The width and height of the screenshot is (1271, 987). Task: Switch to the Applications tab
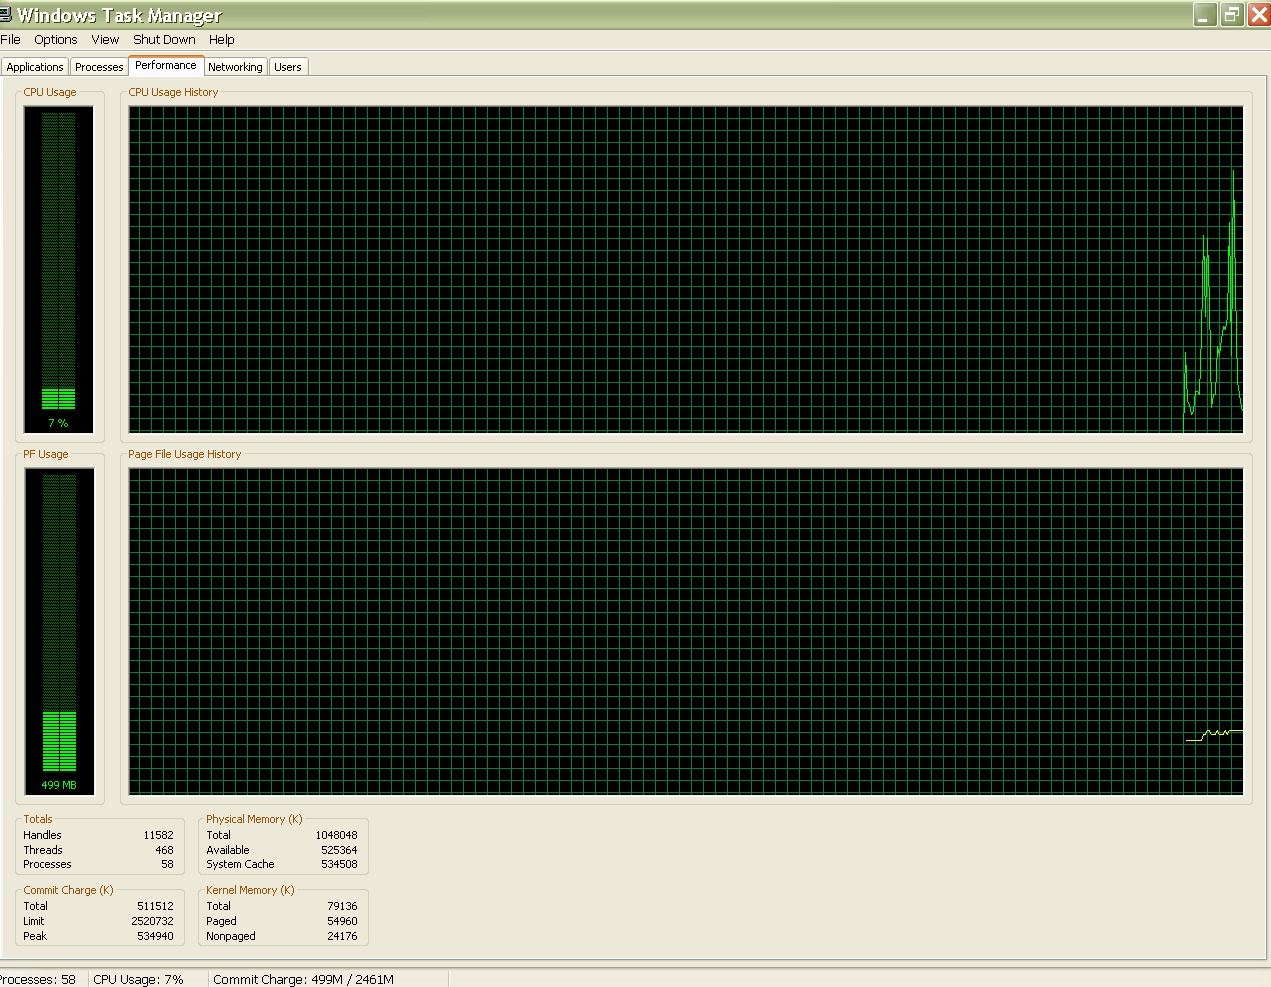pos(35,67)
